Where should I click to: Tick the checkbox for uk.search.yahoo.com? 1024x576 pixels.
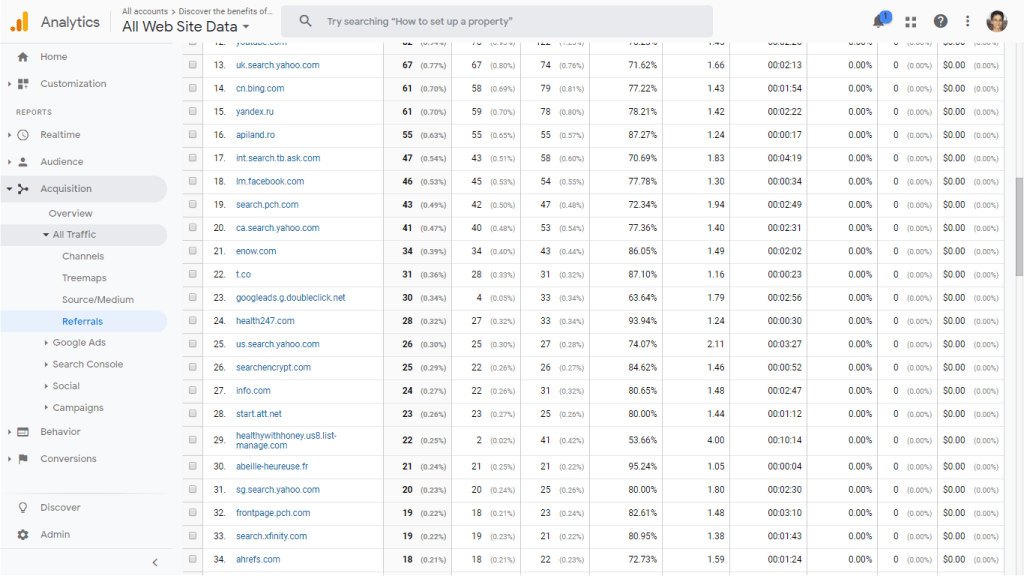[193, 65]
